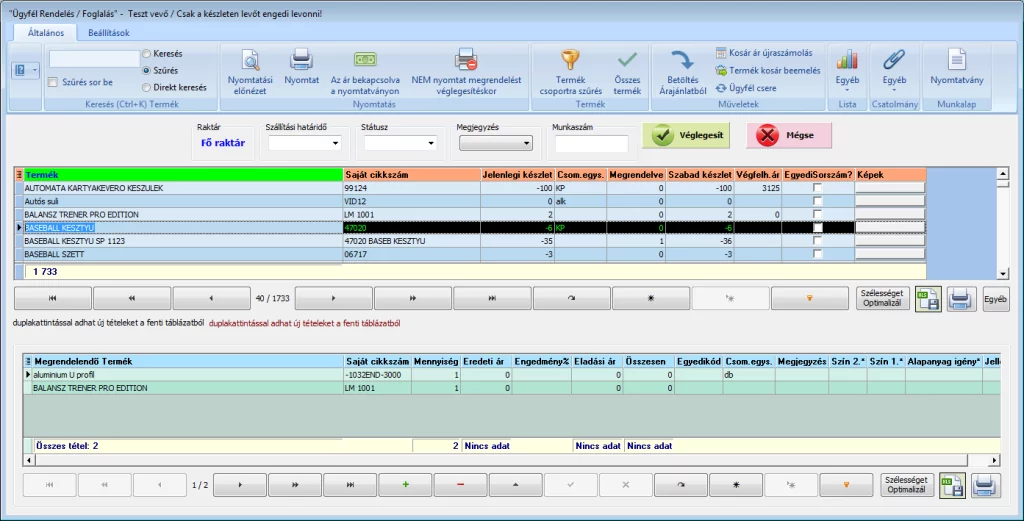Click the help icon in the ribbon

[x=20, y=70]
